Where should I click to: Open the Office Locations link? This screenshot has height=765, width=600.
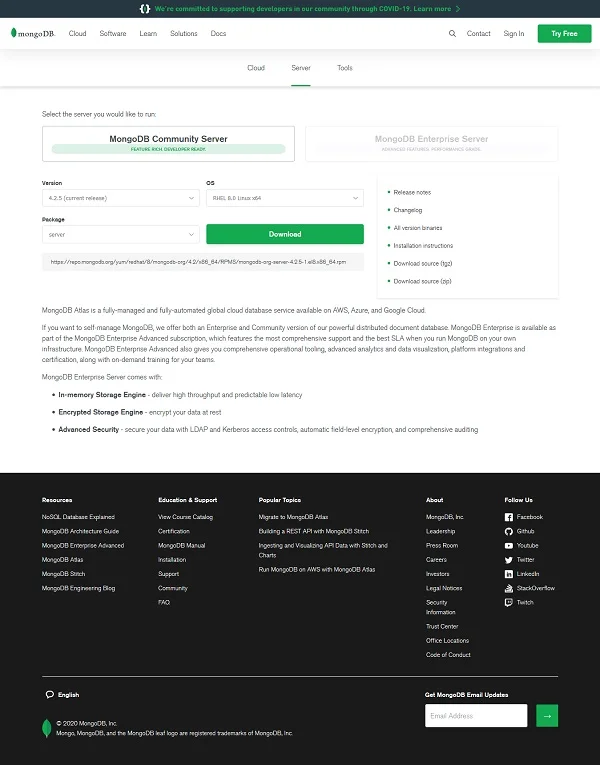(x=447, y=641)
